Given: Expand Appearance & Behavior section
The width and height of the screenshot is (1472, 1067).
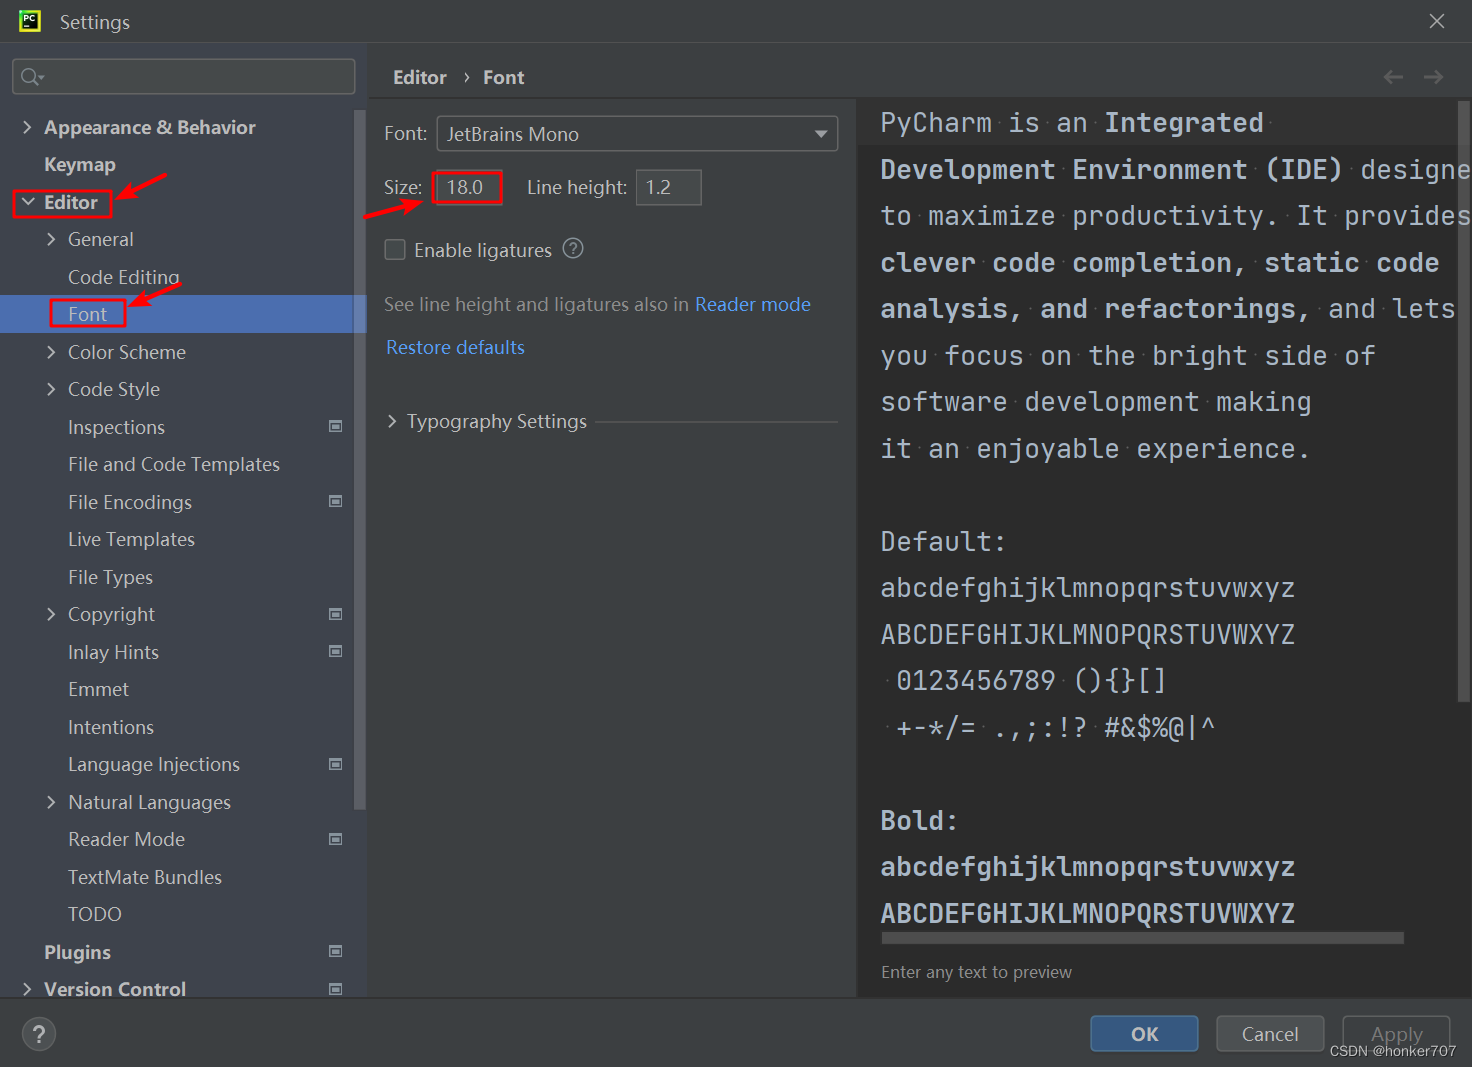Looking at the screenshot, I should [27, 127].
